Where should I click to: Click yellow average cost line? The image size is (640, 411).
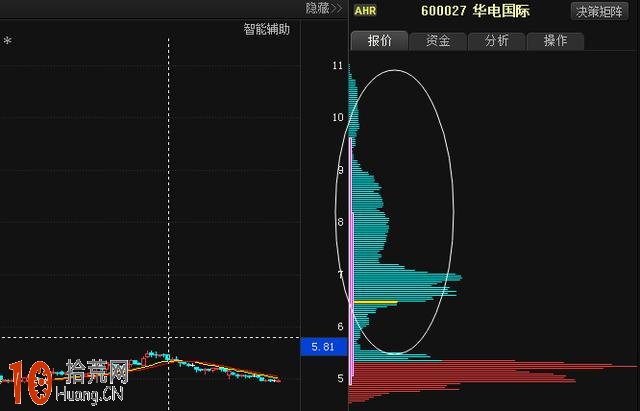pyautogui.click(x=375, y=302)
